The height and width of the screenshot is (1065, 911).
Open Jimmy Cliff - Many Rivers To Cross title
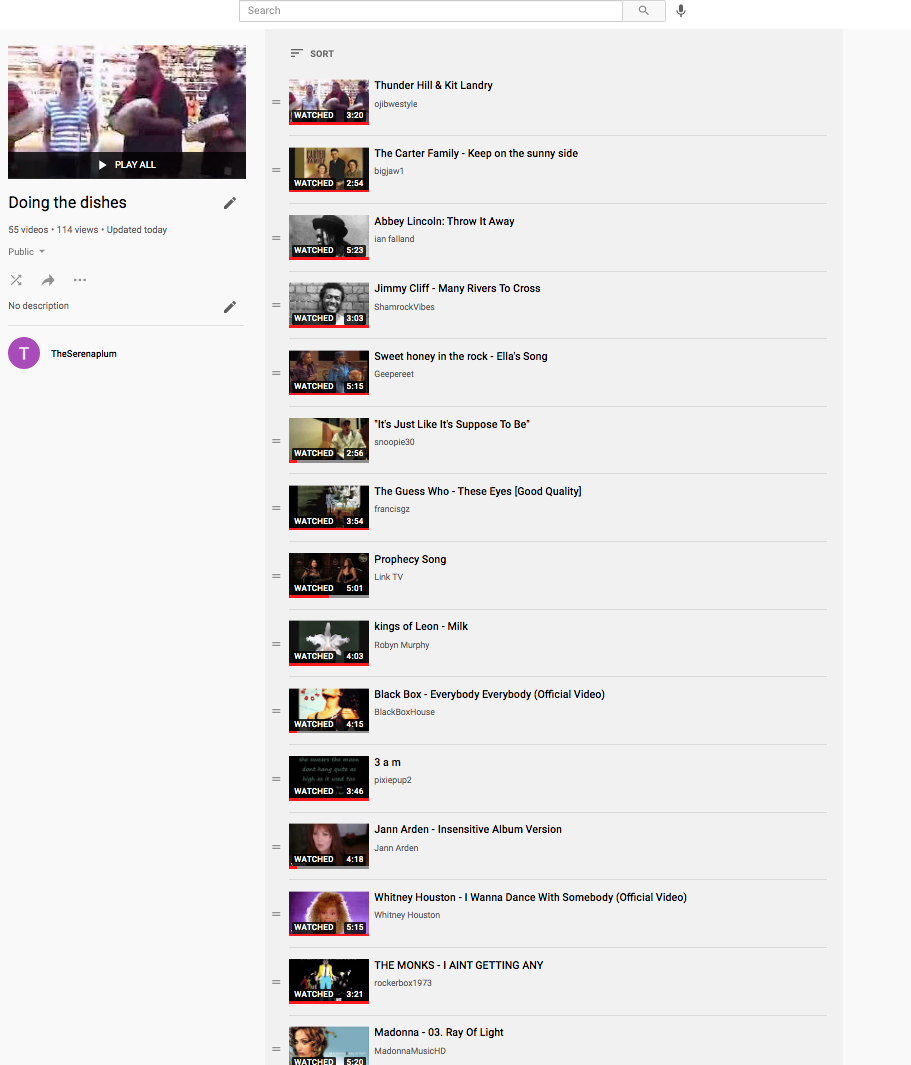(x=457, y=289)
